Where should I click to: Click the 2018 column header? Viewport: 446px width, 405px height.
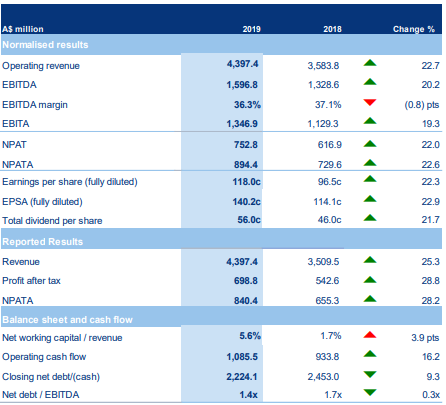(x=332, y=29)
